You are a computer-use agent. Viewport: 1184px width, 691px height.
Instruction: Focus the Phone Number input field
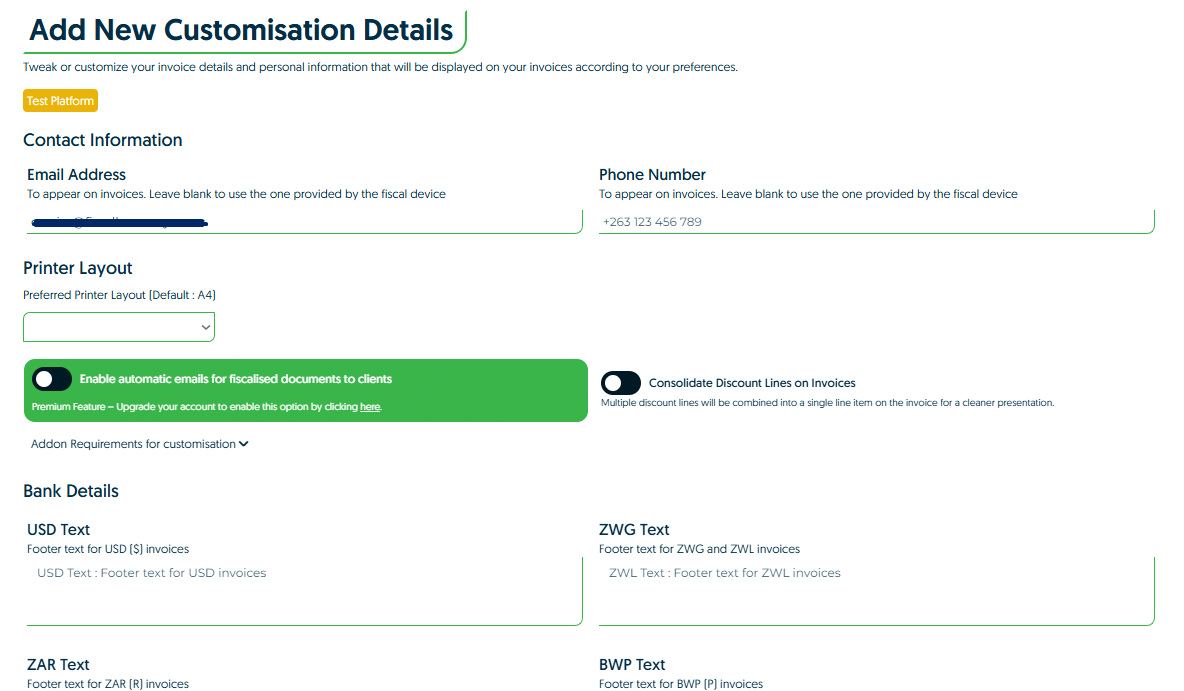tap(876, 222)
